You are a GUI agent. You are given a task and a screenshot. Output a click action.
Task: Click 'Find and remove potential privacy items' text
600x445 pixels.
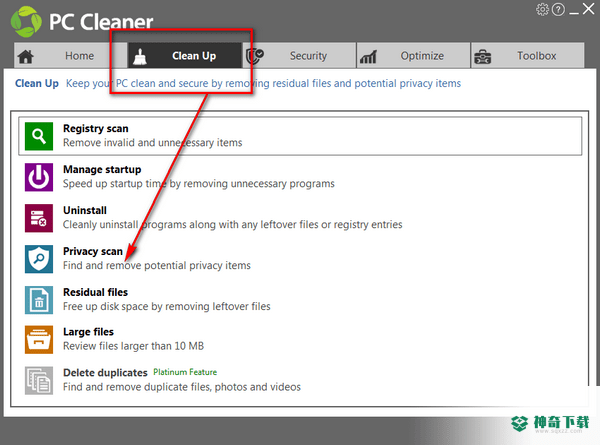pyautogui.click(x=157, y=266)
